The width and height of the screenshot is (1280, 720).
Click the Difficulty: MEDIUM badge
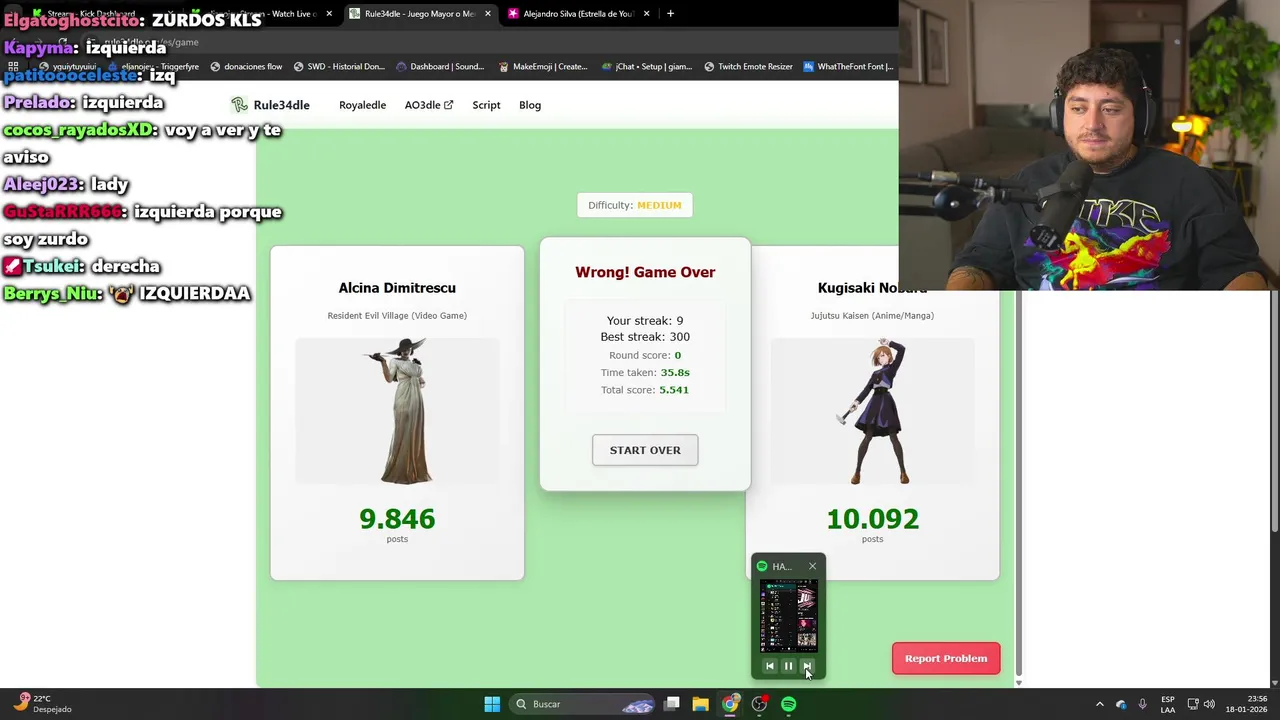(635, 205)
